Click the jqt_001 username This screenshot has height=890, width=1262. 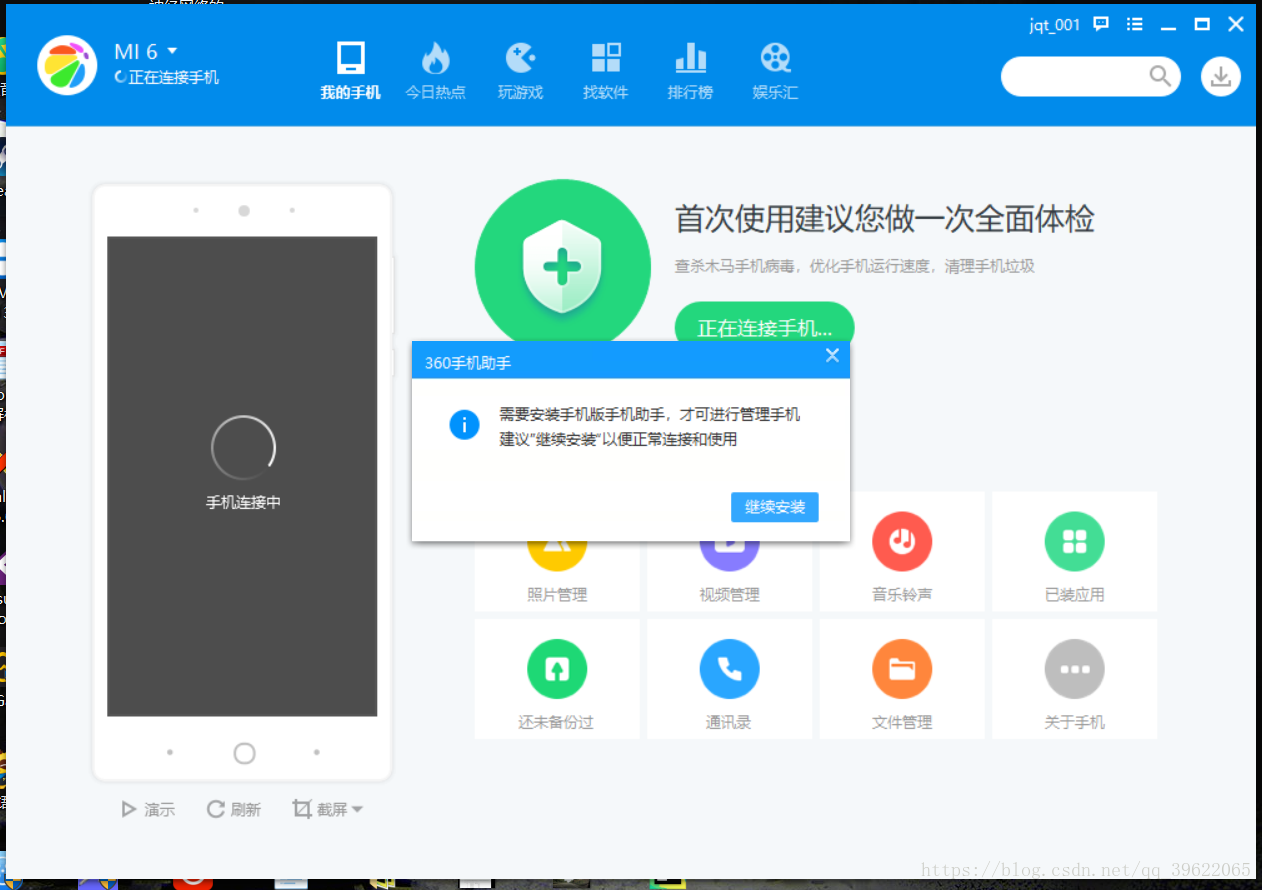(x=1055, y=25)
